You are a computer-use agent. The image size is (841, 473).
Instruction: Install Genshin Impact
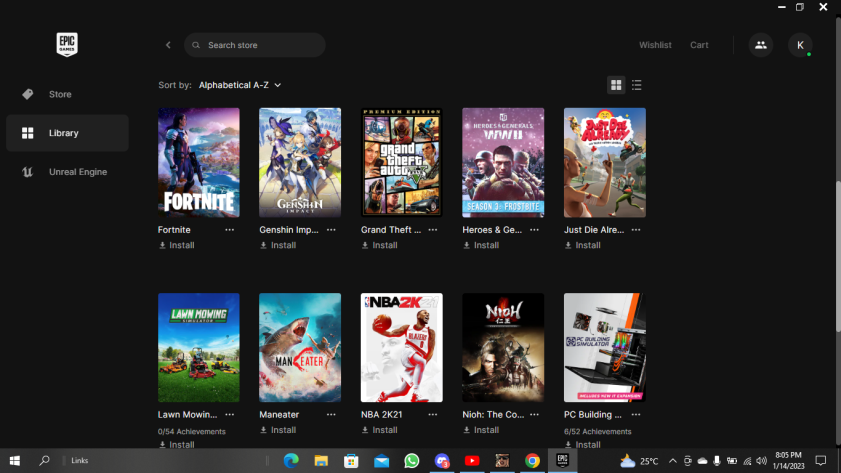pos(278,245)
